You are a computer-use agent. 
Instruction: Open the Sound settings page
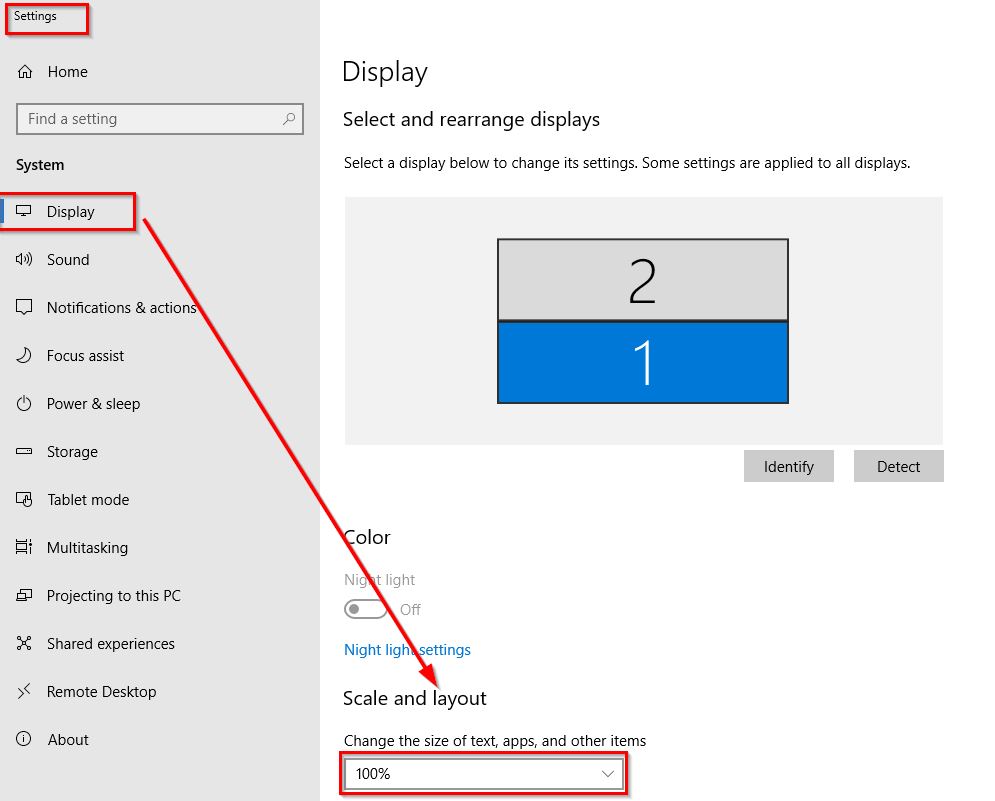point(68,260)
